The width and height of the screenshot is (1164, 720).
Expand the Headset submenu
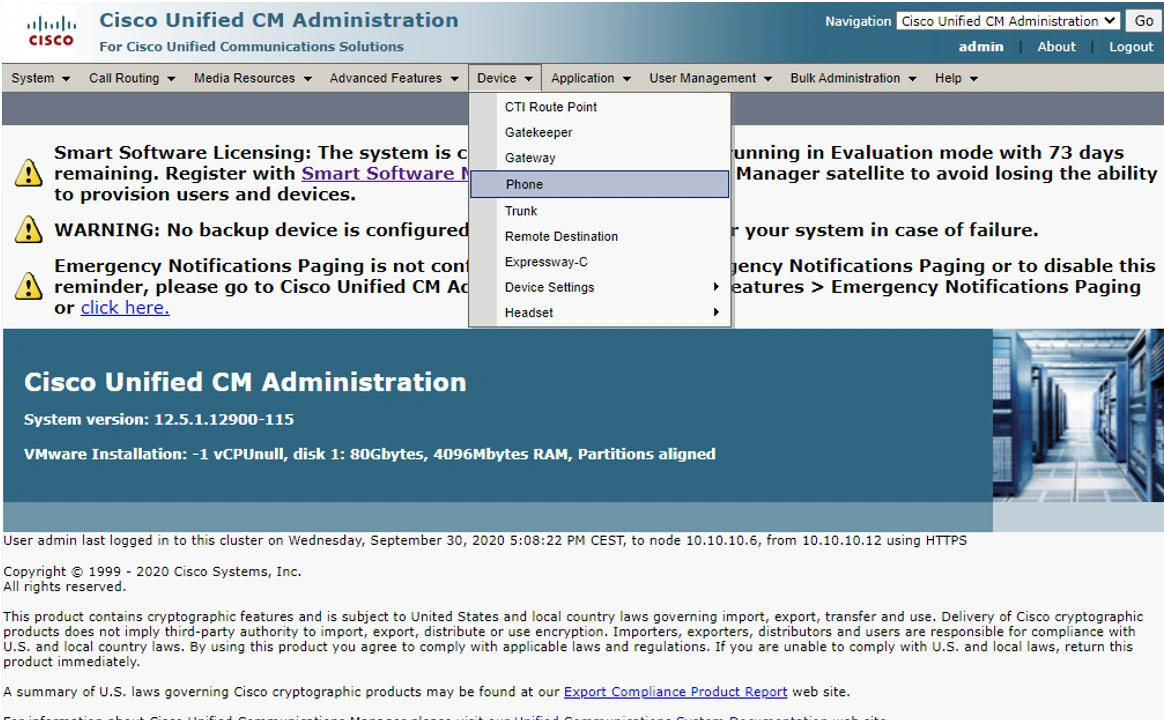(600, 312)
